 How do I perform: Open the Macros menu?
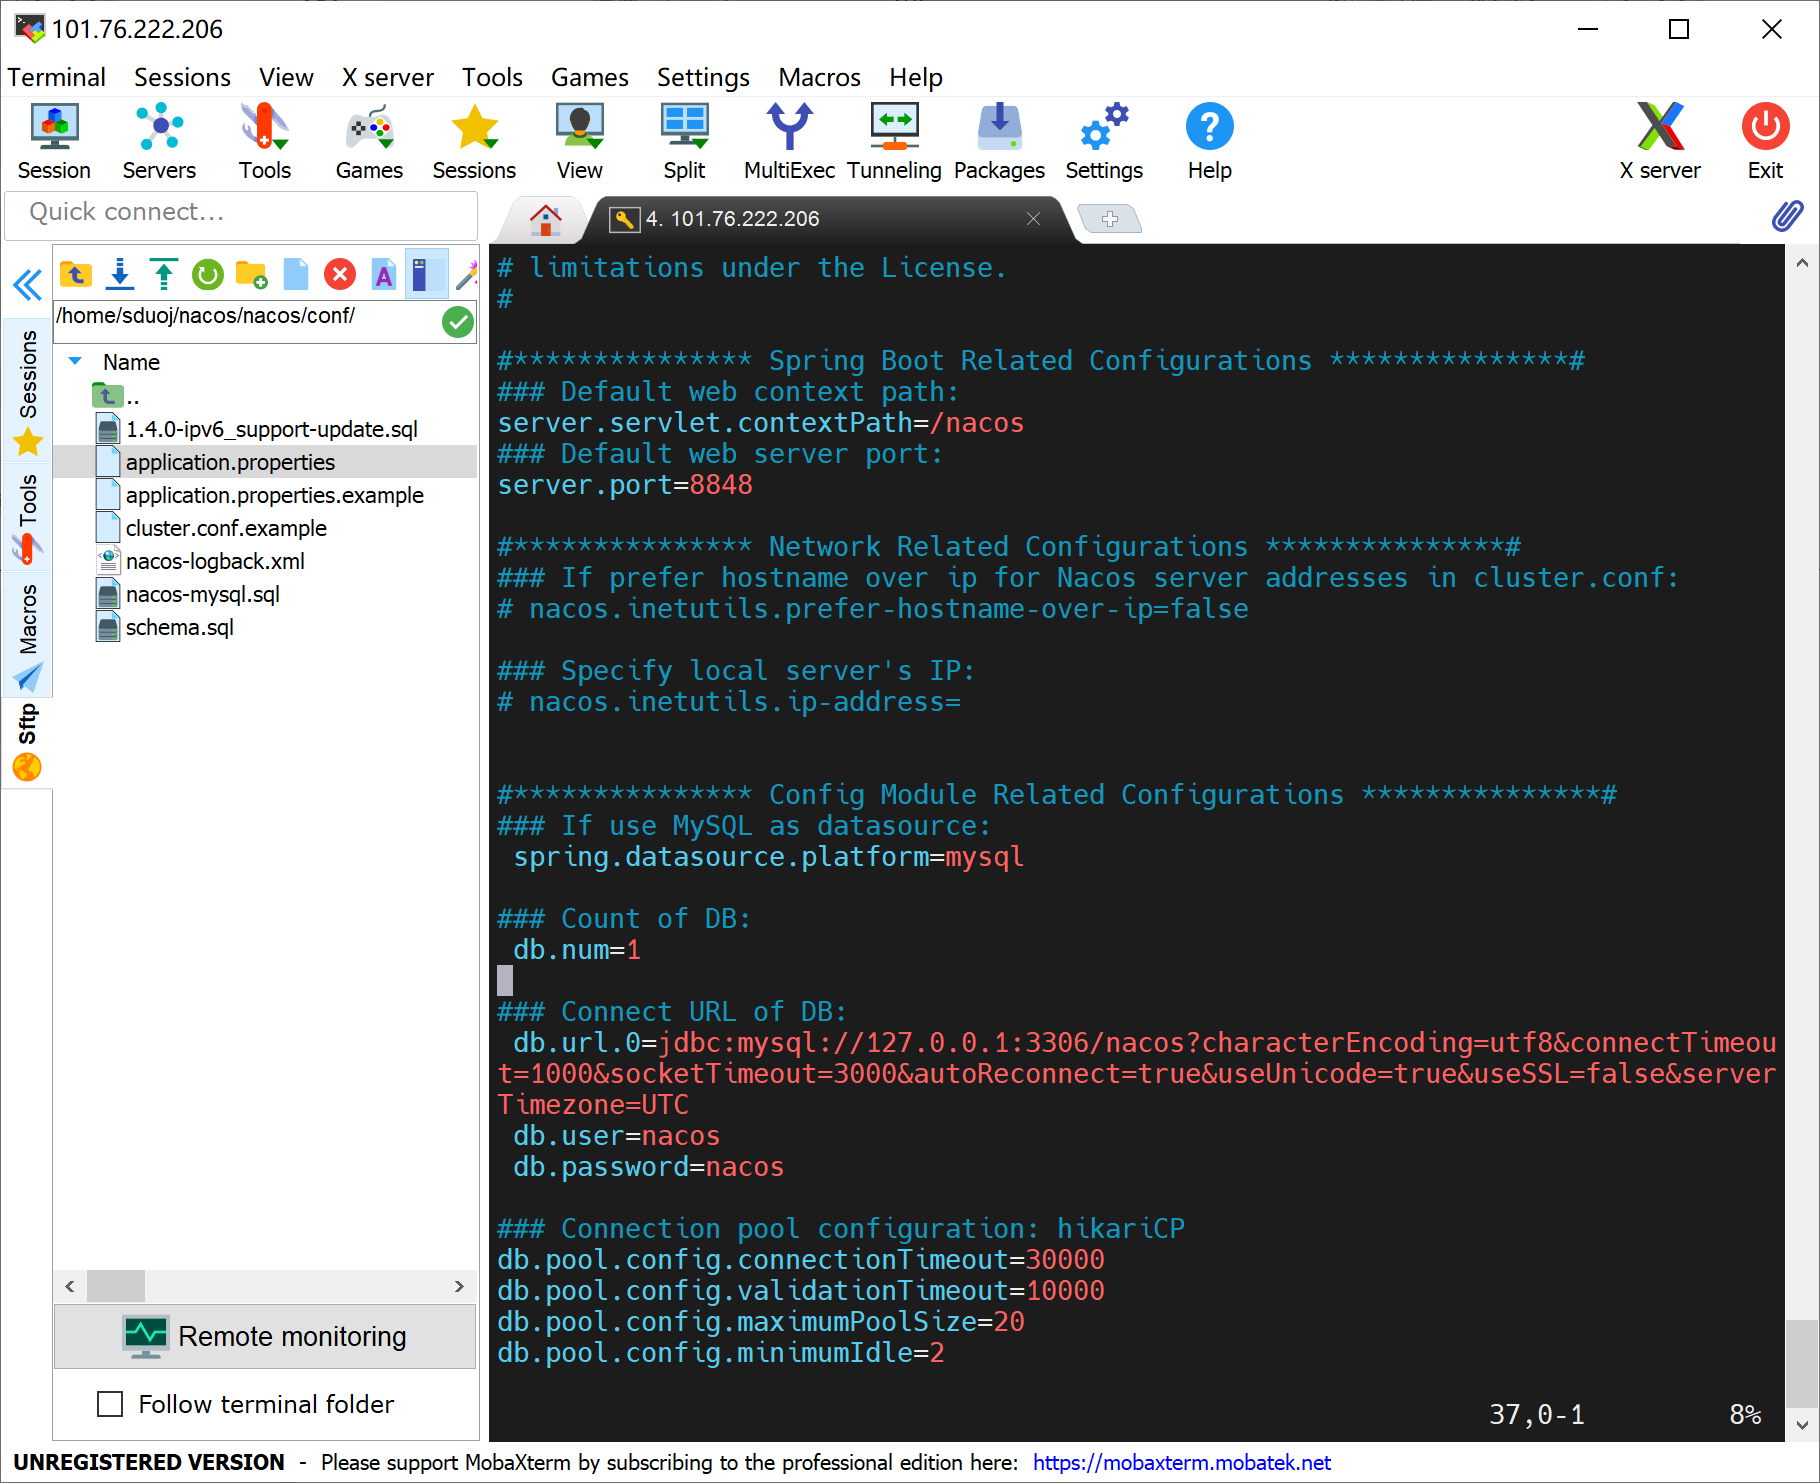tap(818, 77)
